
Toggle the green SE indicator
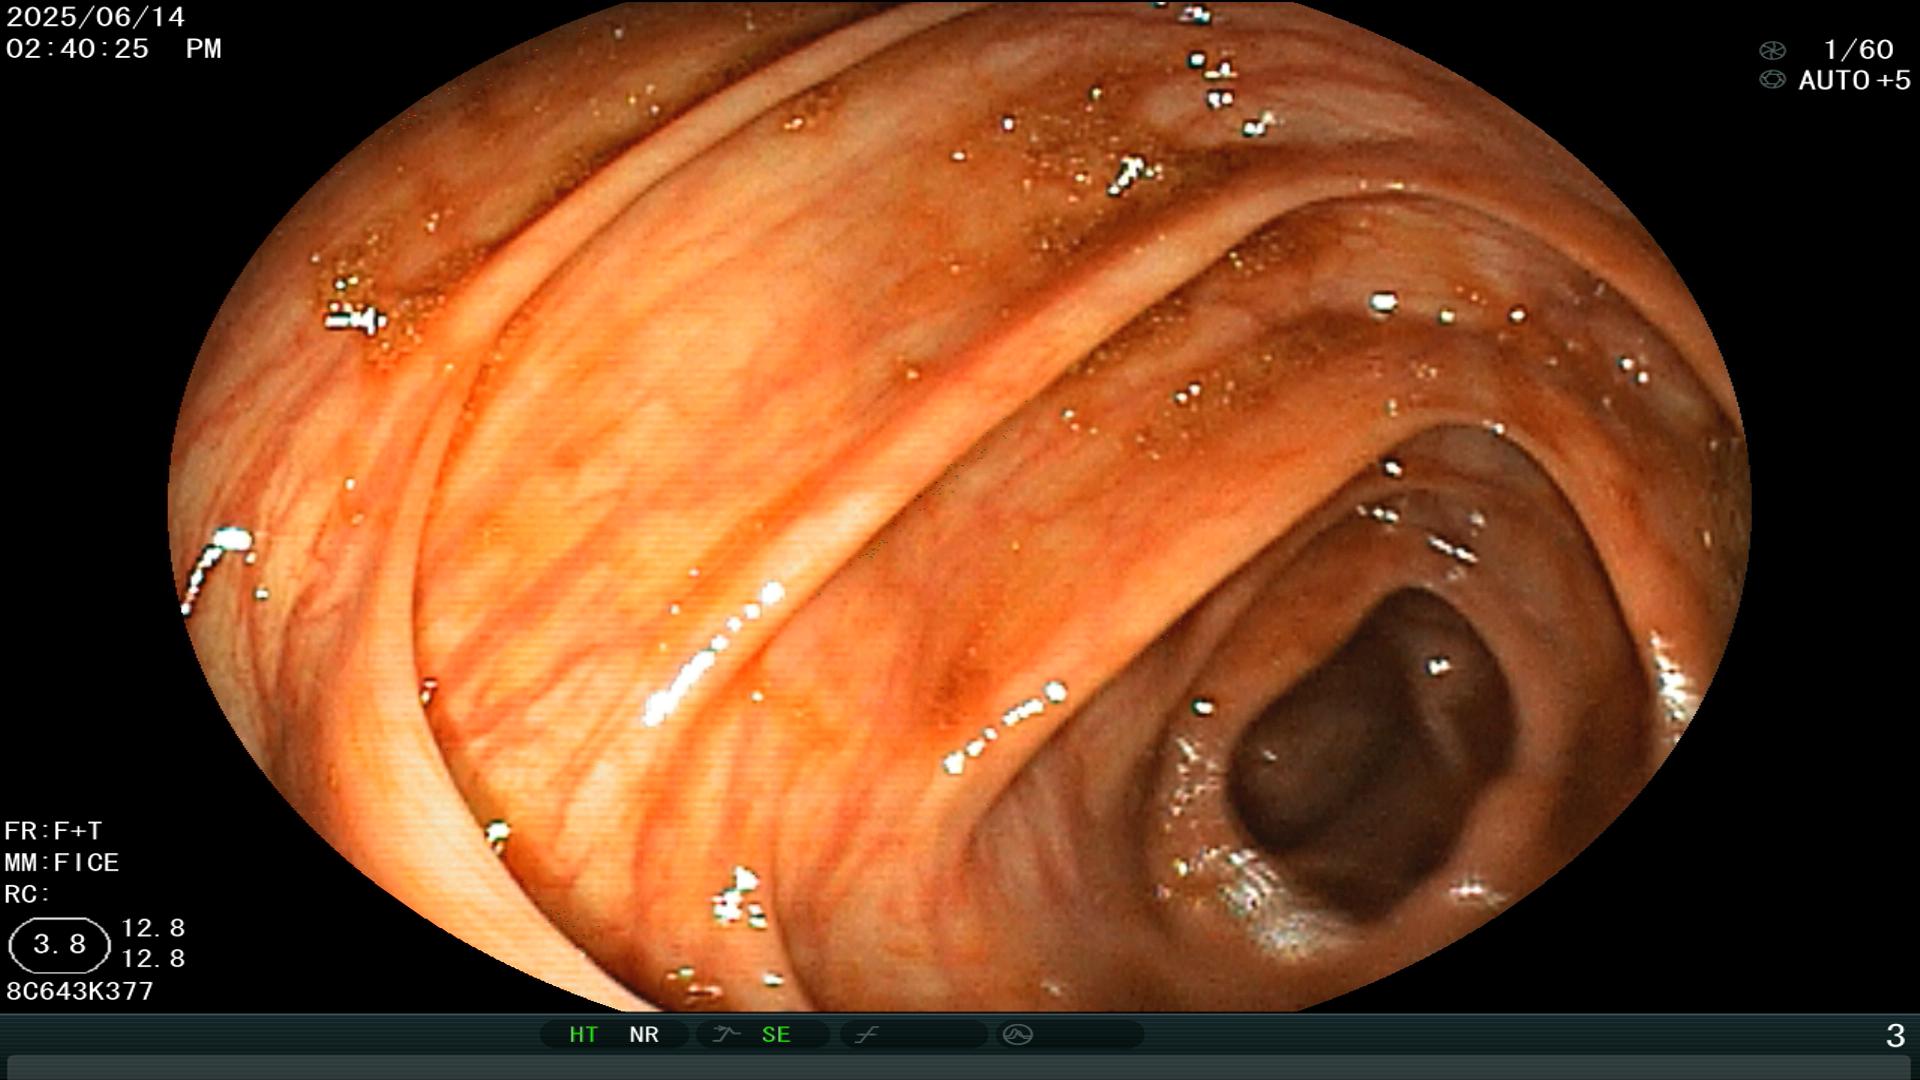click(776, 1035)
